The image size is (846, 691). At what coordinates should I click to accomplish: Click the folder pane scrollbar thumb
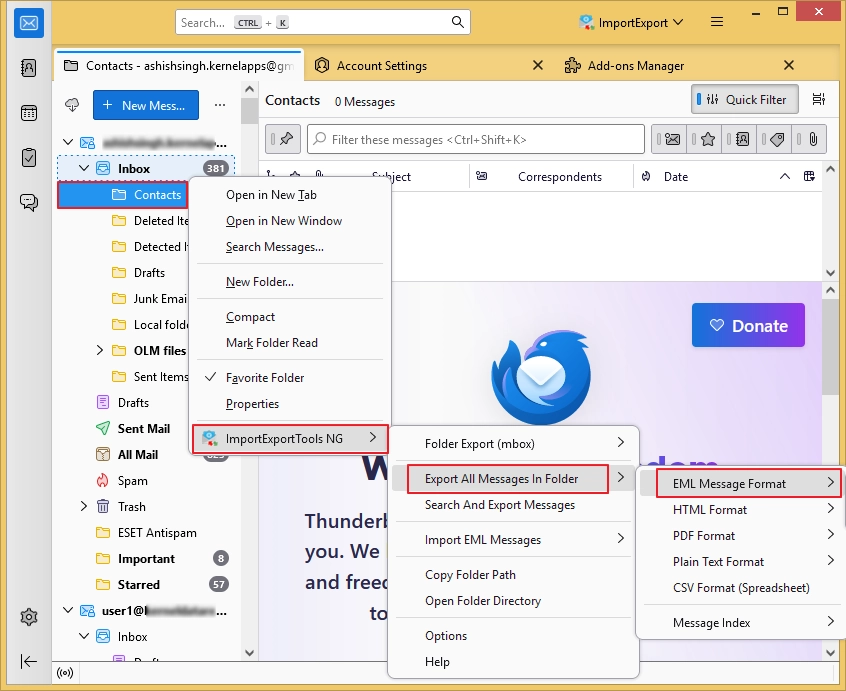[x=249, y=111]
